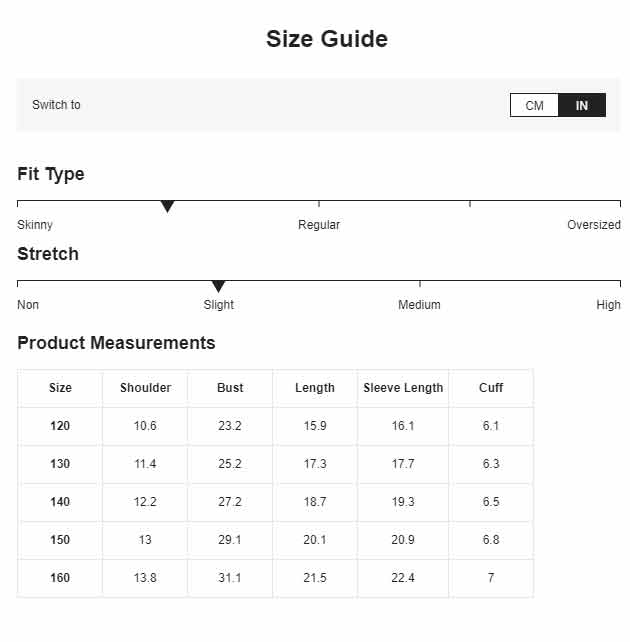Click the Skinny fit label
The height and width of the screenshot is (642, 630).
tap(35, 225)
